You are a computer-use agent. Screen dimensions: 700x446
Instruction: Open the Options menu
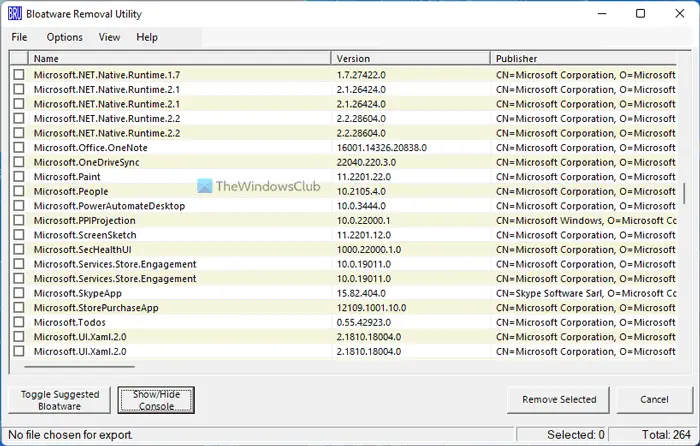(x=65, y=37)
